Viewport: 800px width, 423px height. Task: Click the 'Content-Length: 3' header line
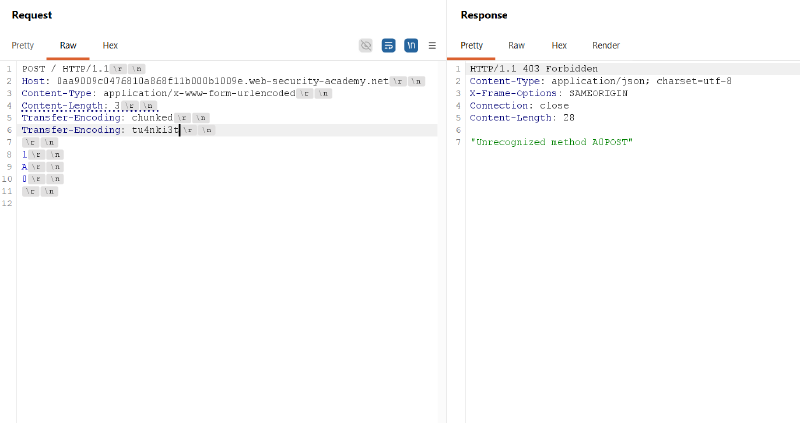[x=70, y=106]
